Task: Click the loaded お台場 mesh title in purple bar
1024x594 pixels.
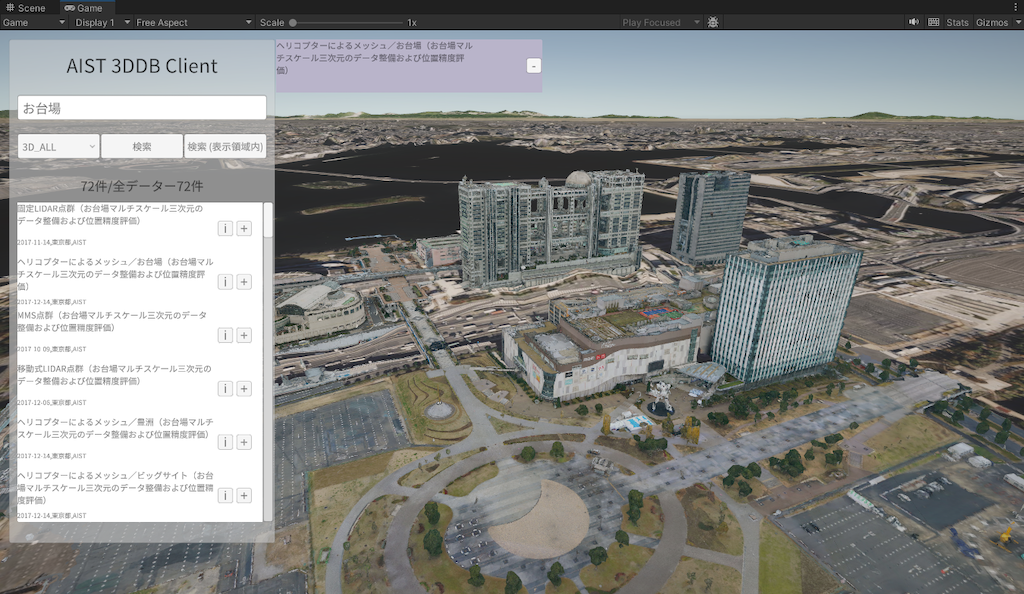Action: [374, 57]
